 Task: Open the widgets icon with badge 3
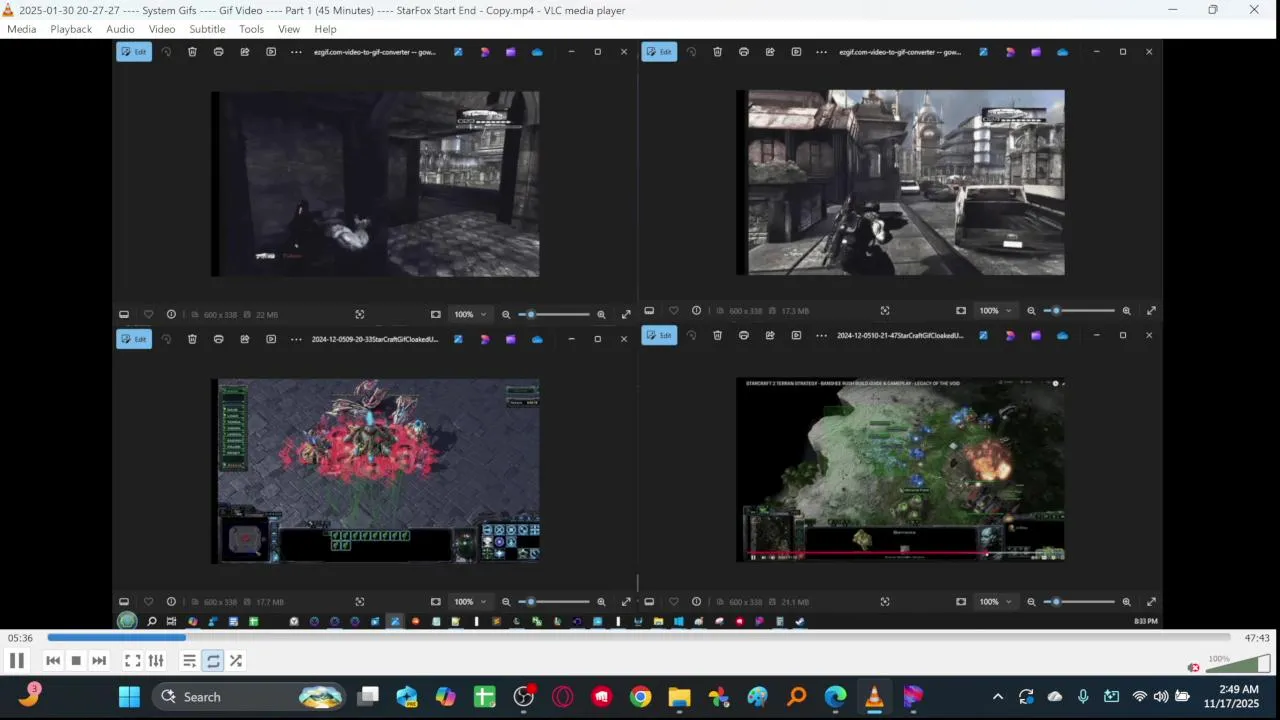pos(29,695)
